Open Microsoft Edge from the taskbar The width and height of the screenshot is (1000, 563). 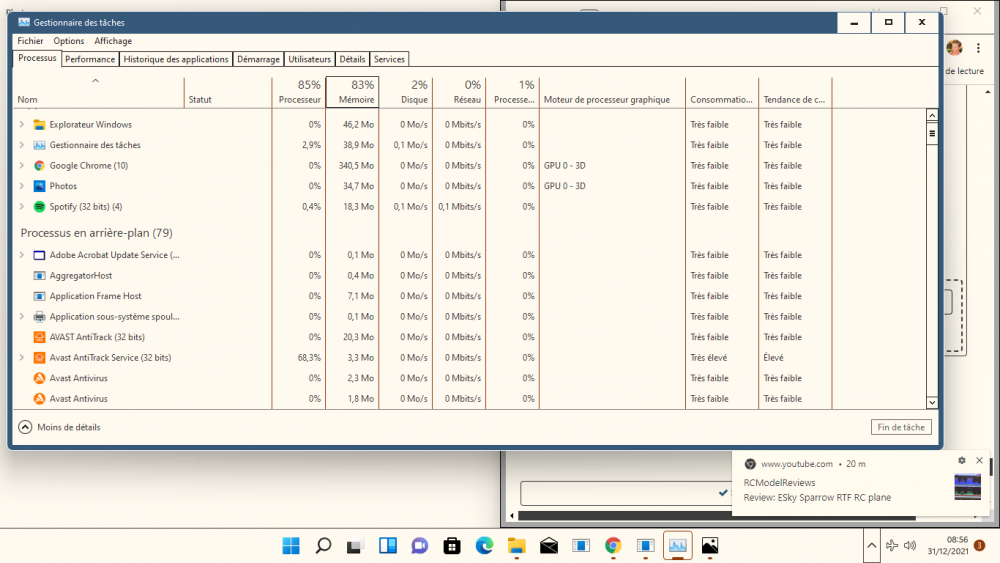(484, 546)
